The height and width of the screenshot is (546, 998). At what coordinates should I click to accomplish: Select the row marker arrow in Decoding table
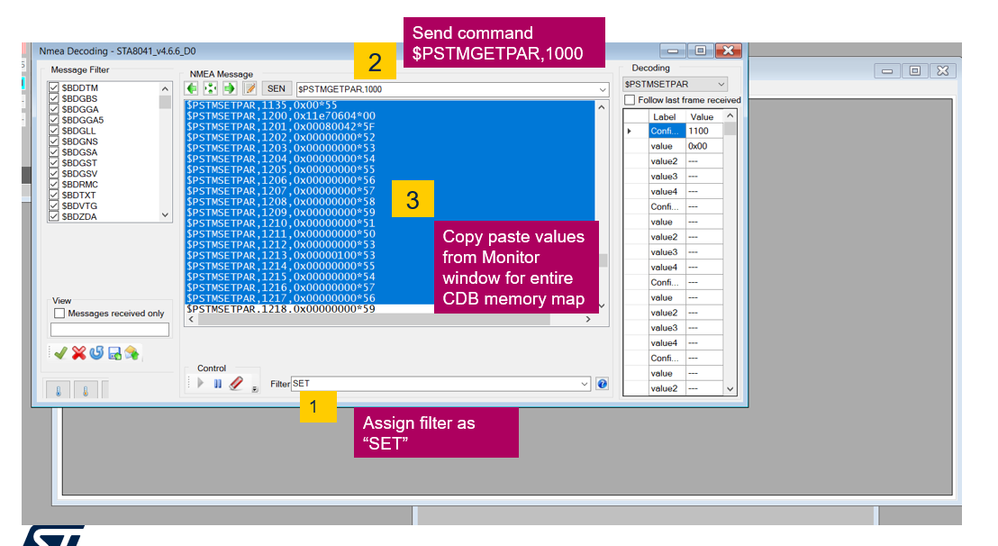coord(629,131)
